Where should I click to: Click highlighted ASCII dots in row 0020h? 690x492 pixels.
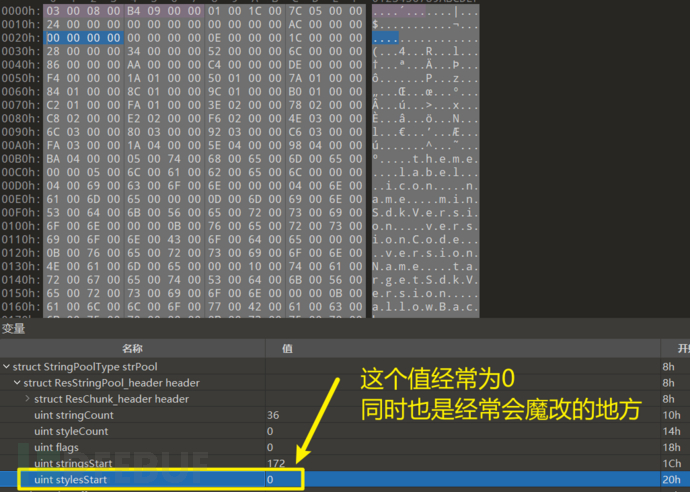coord(385,38)
